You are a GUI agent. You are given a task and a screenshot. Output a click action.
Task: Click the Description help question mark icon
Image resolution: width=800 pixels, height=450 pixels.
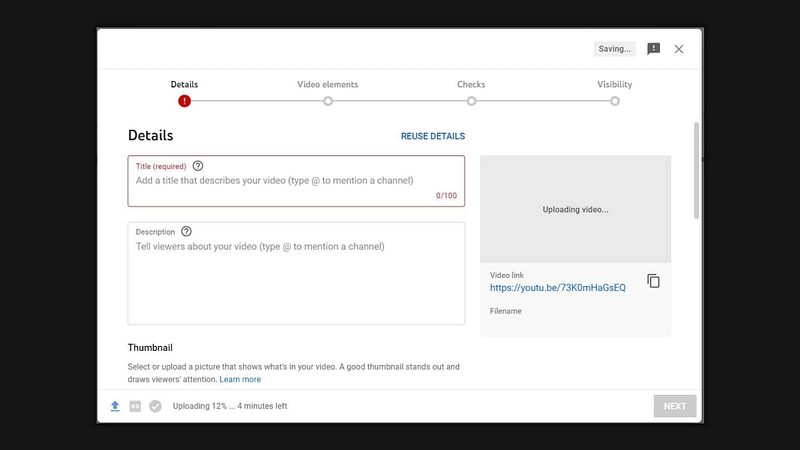click(186, 232)
